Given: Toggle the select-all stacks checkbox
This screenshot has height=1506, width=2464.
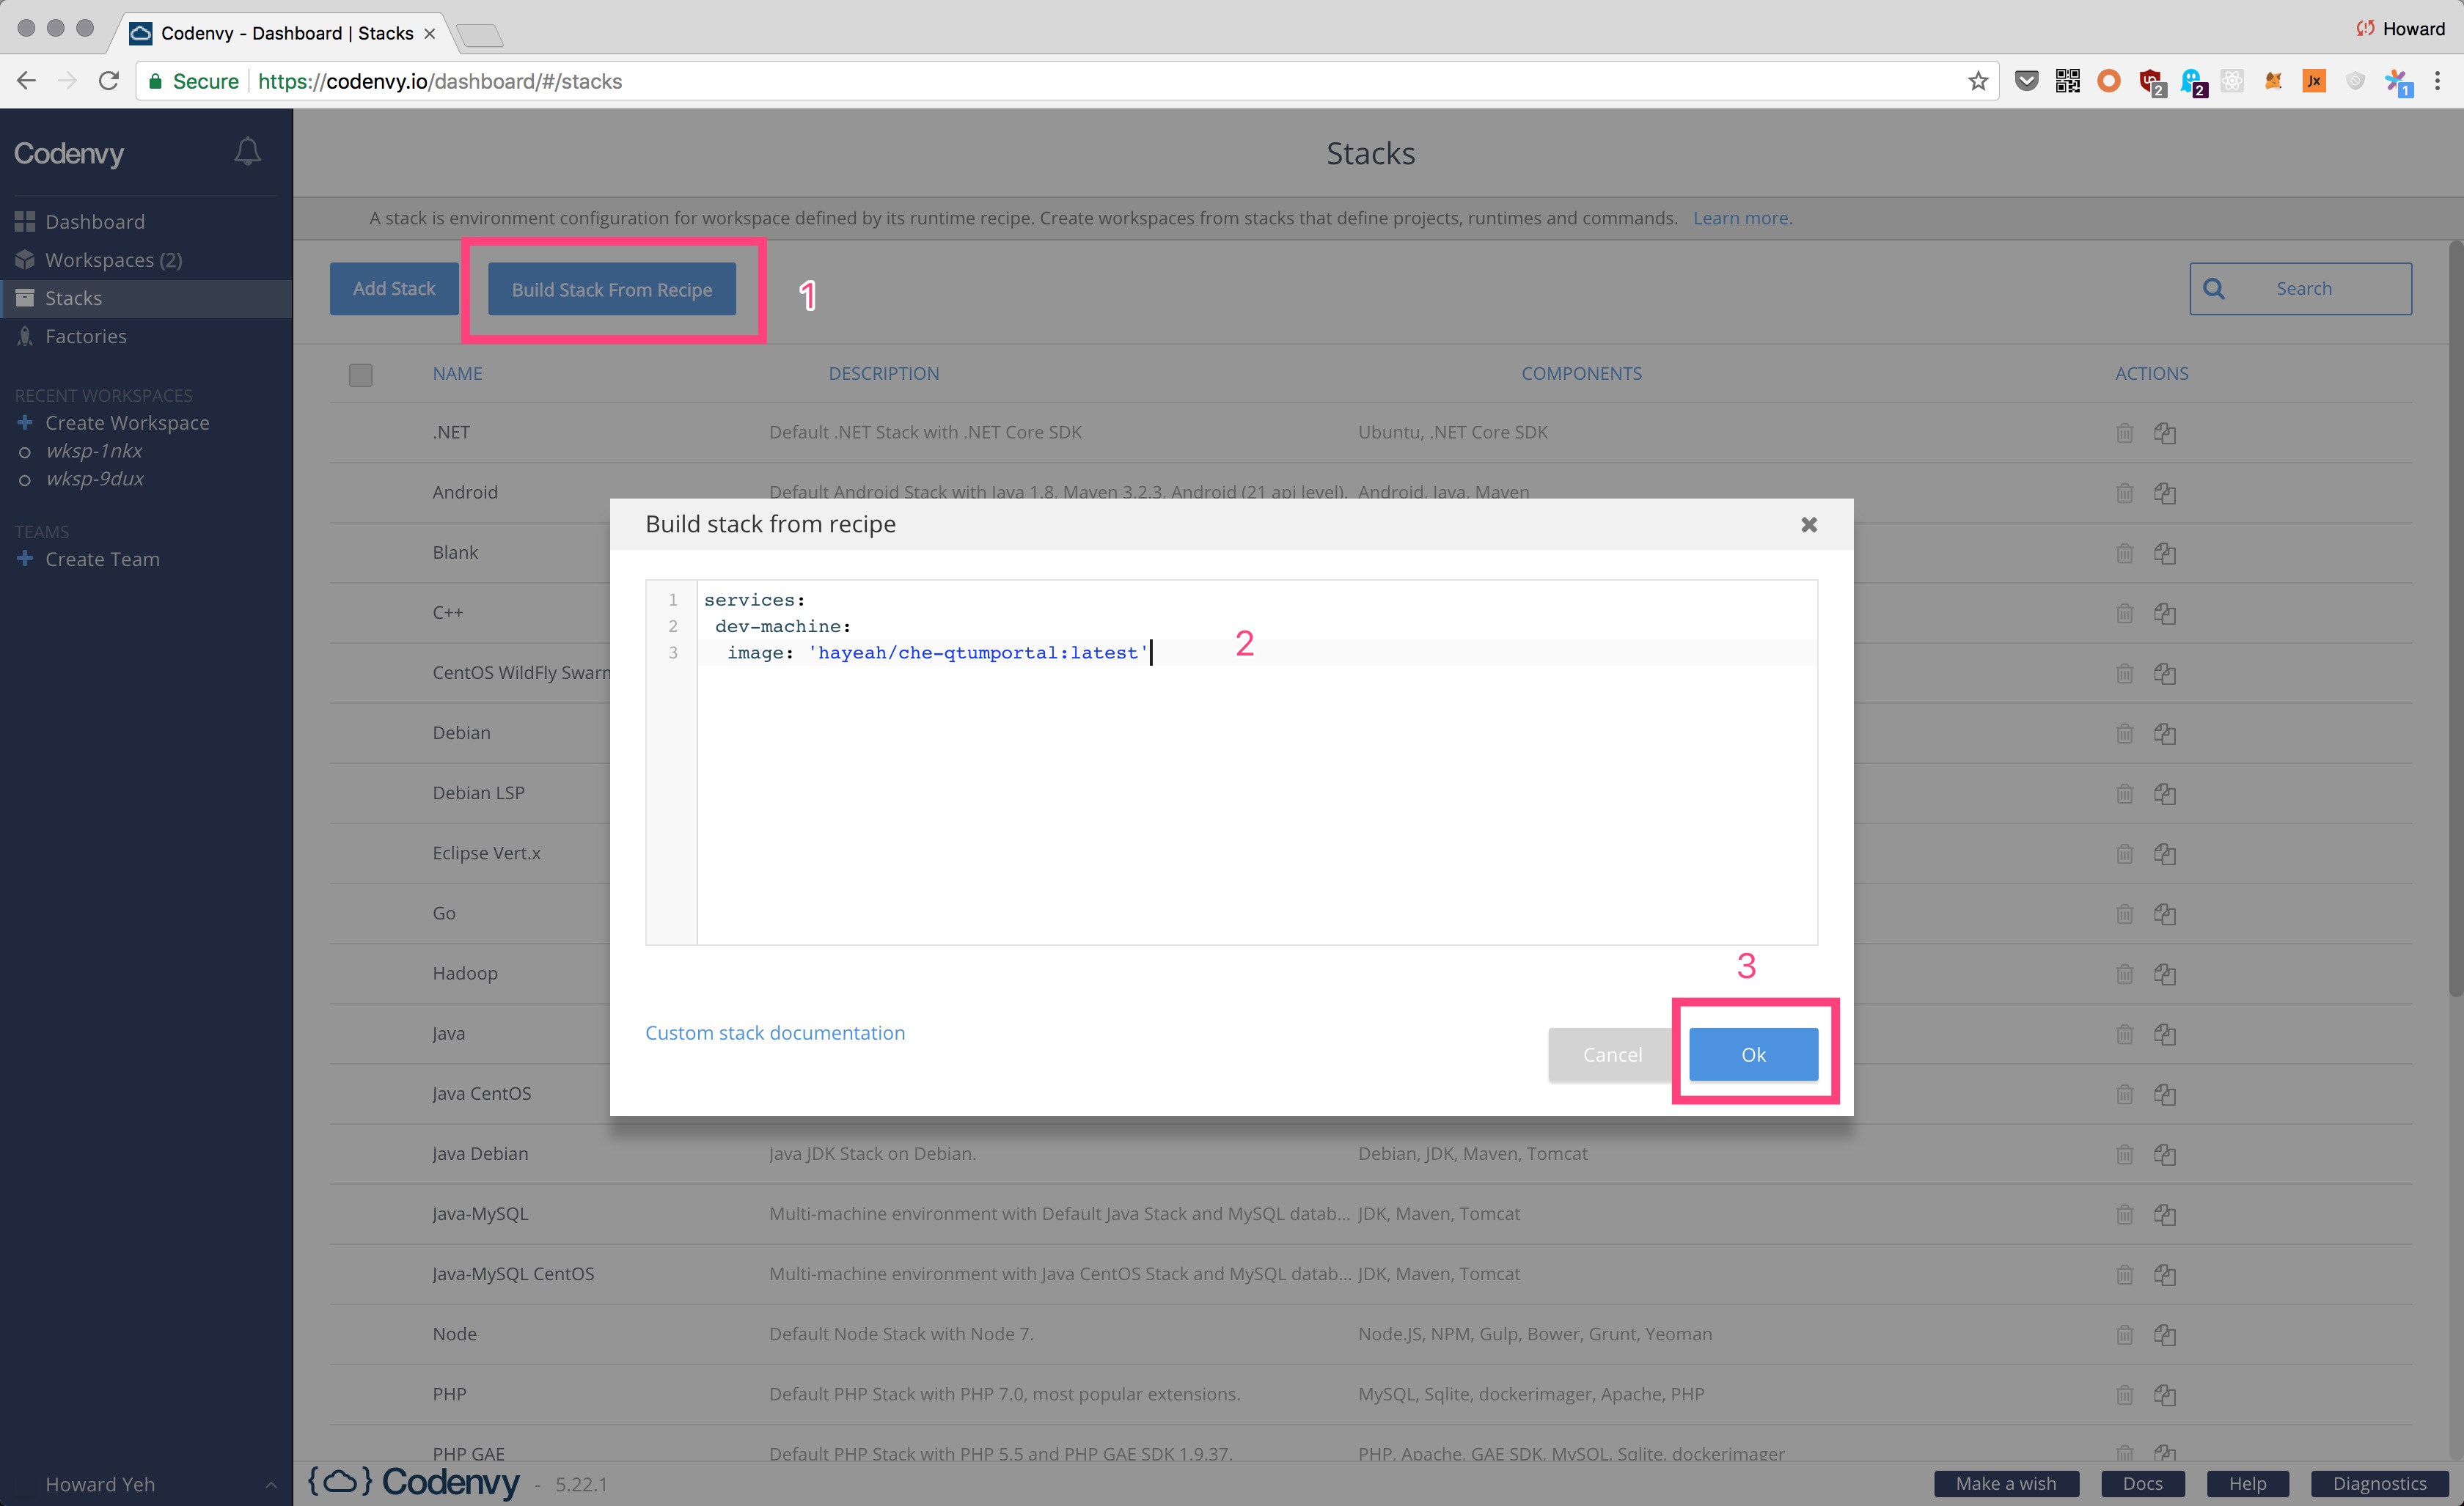Looking at the screenshot, I should pyautogui.click(x=361, y=375).
